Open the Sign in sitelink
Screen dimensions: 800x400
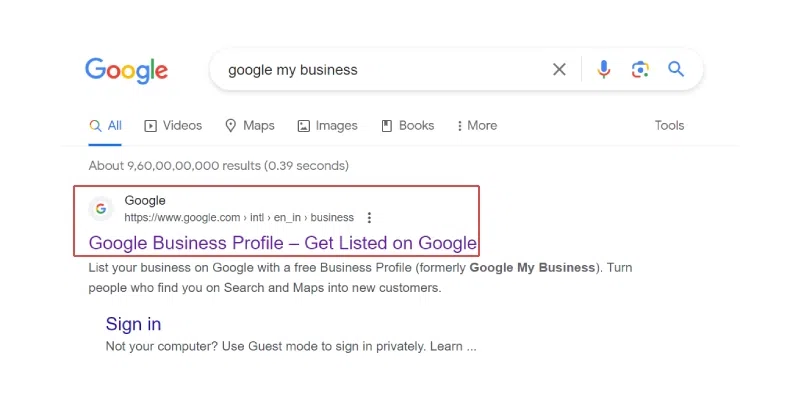tap(133, 324)
